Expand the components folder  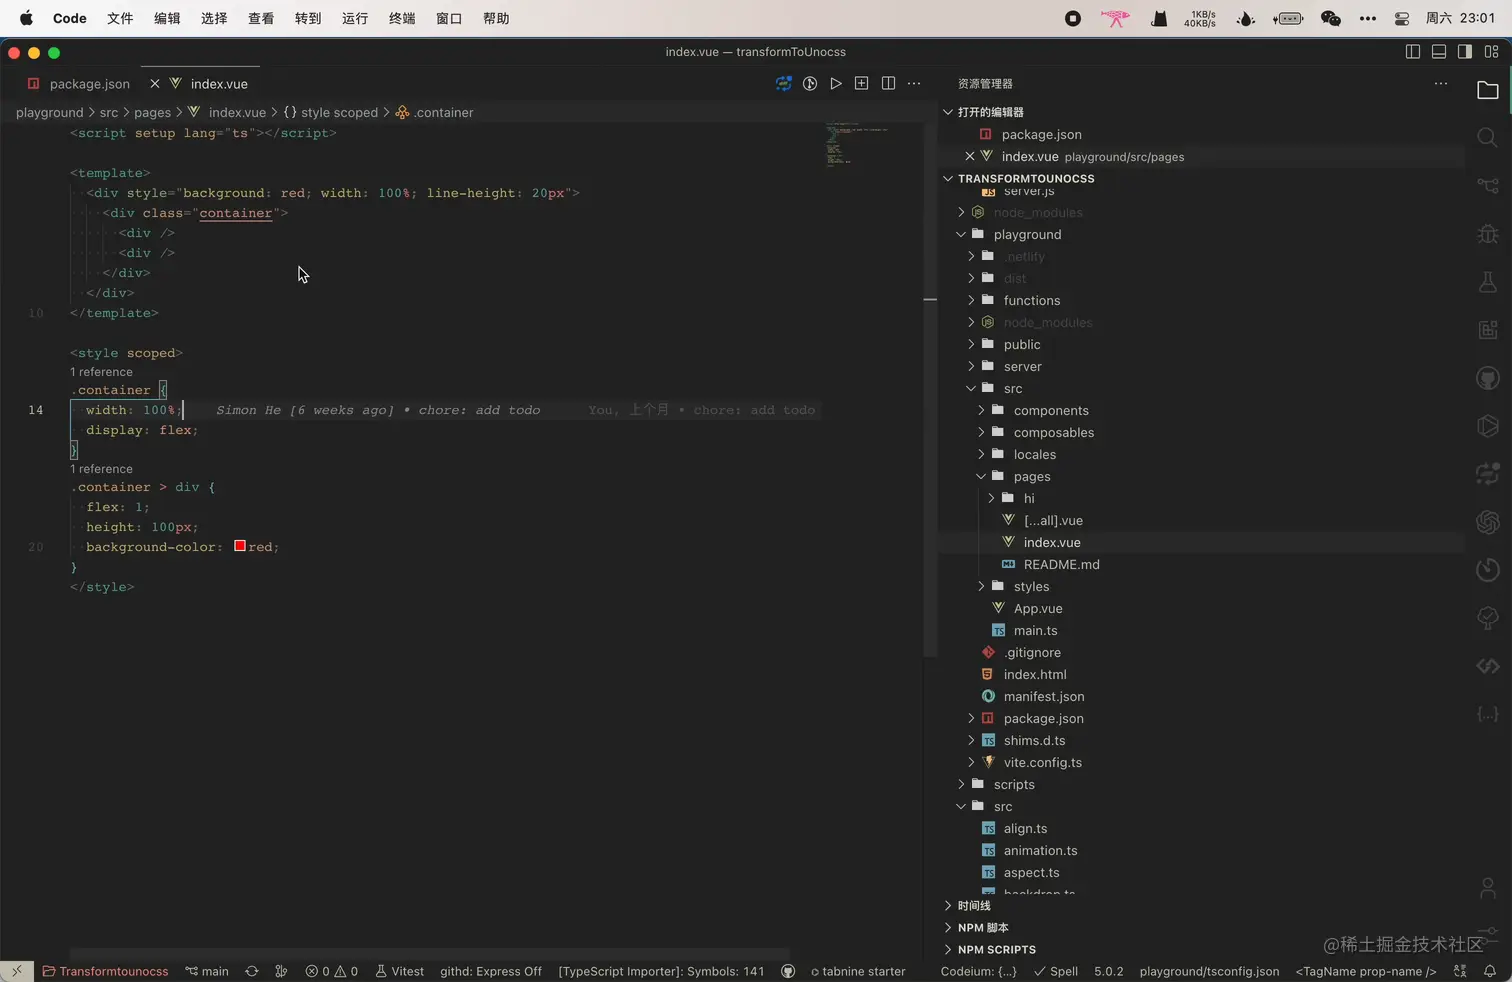[982, 410]
